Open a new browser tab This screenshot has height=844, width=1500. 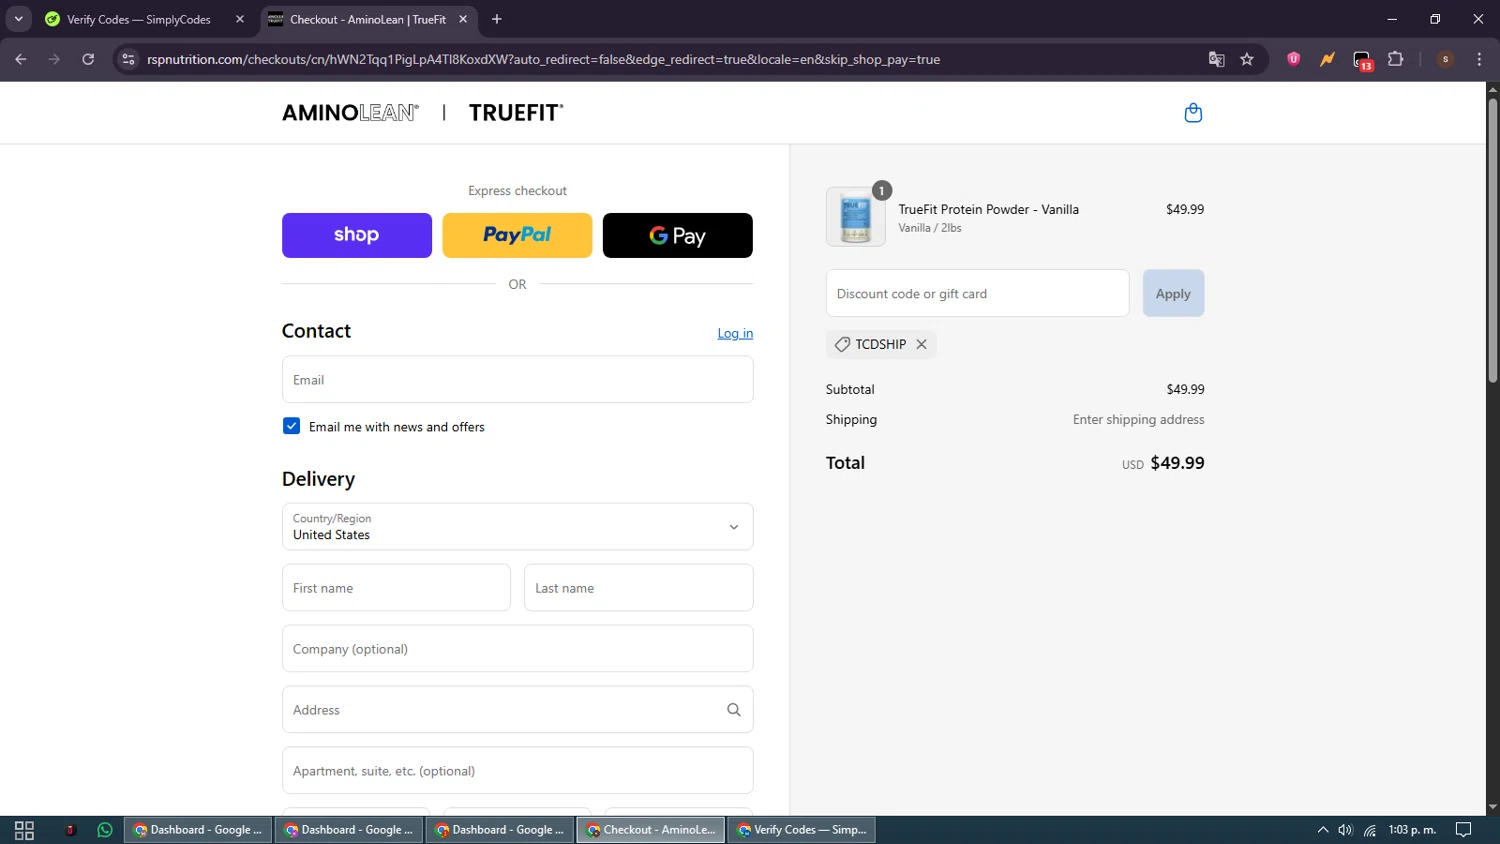(497, 19)
